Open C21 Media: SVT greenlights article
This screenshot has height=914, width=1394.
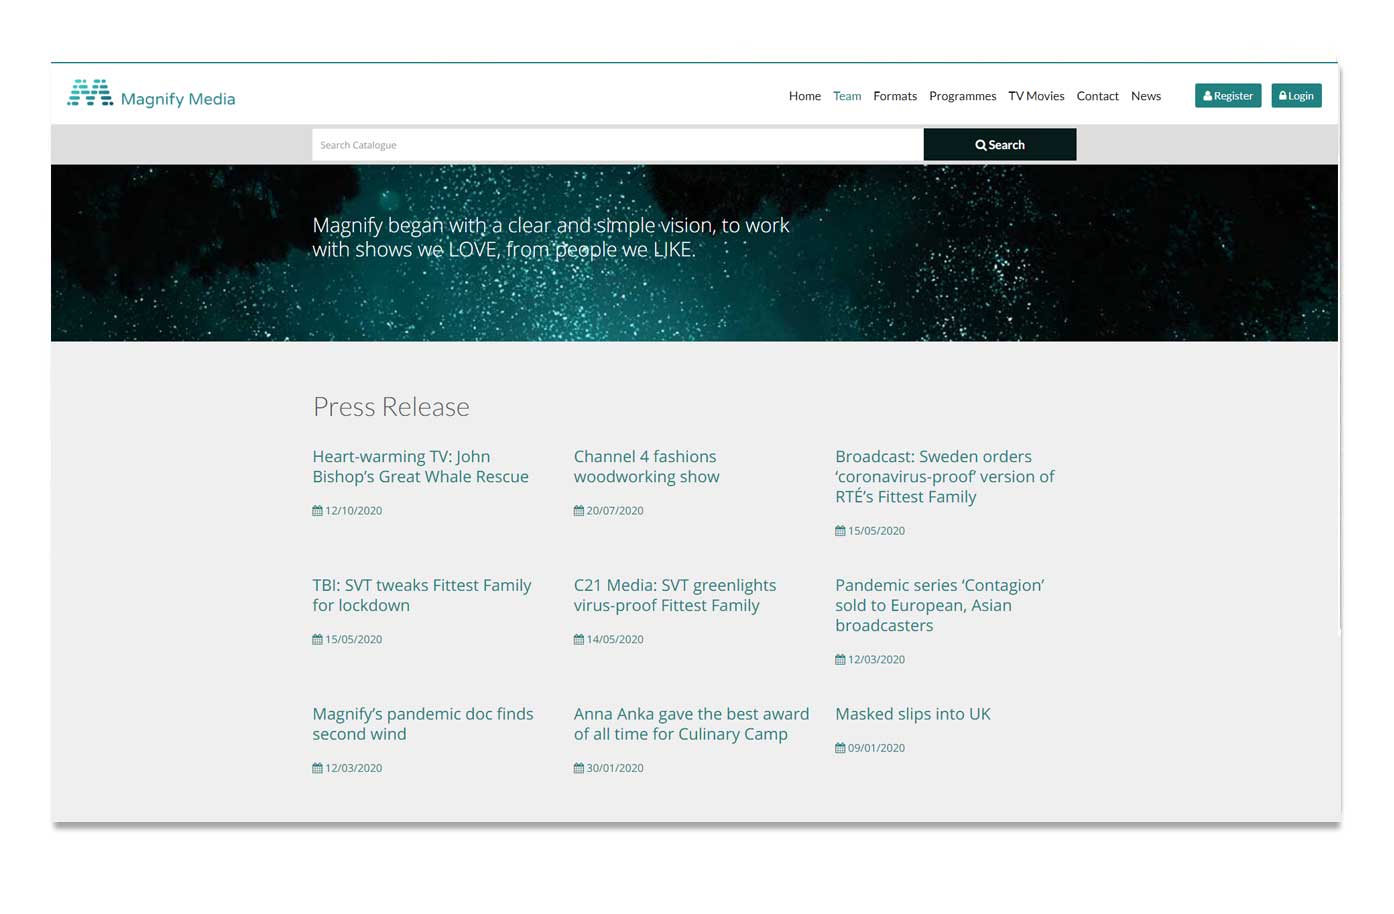click(x=675, y=595)
